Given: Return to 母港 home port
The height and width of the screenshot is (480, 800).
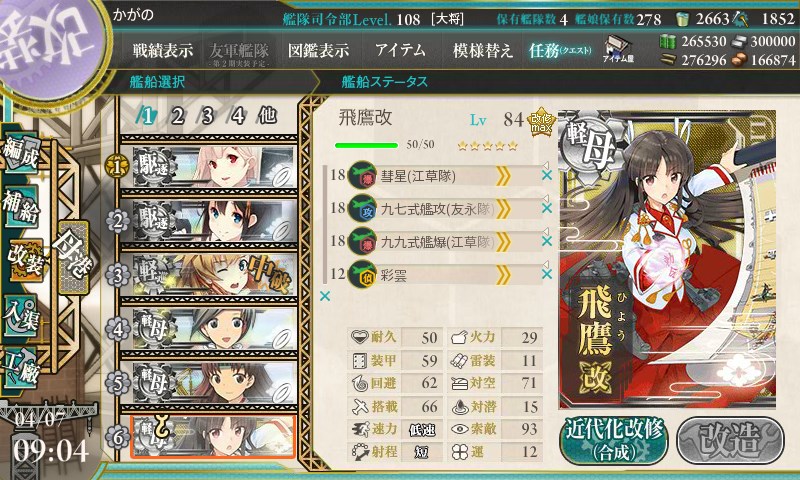Looking at the screenshot, I should point(73,258).
